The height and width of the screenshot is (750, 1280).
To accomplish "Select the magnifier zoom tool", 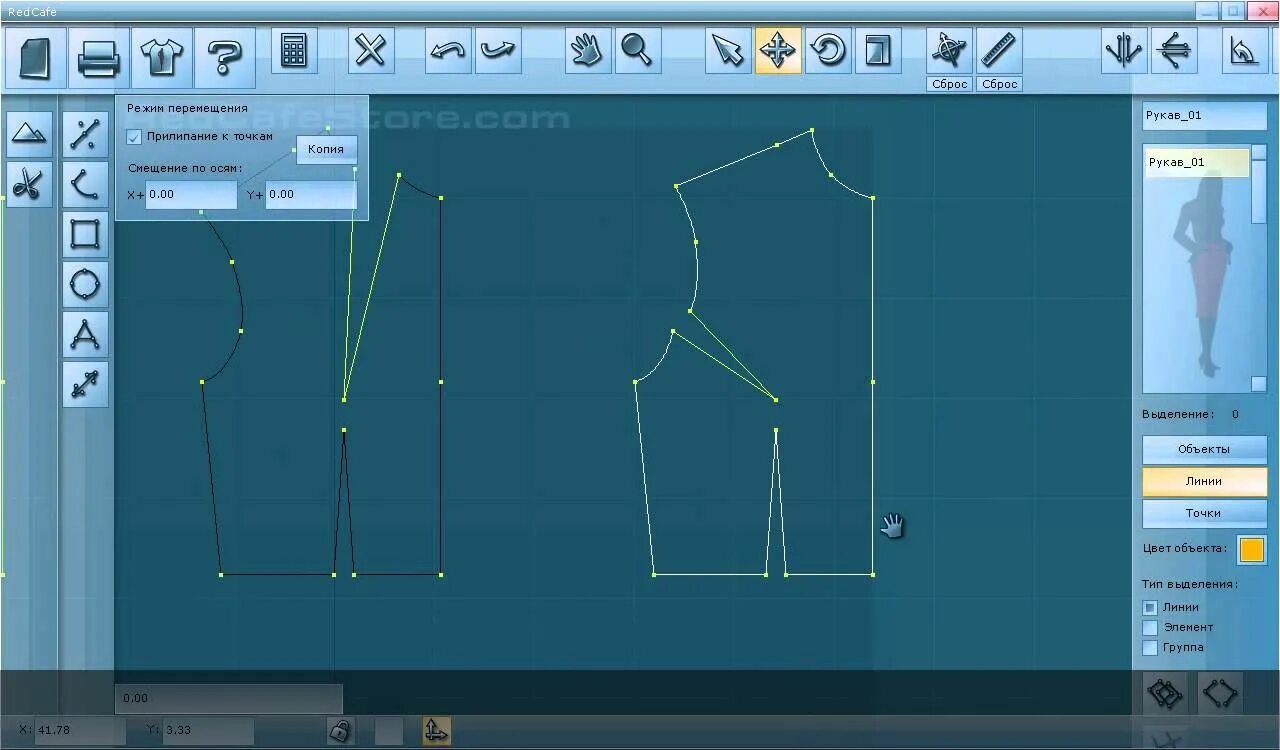I will pyautogui.click(x=638, y=50).
